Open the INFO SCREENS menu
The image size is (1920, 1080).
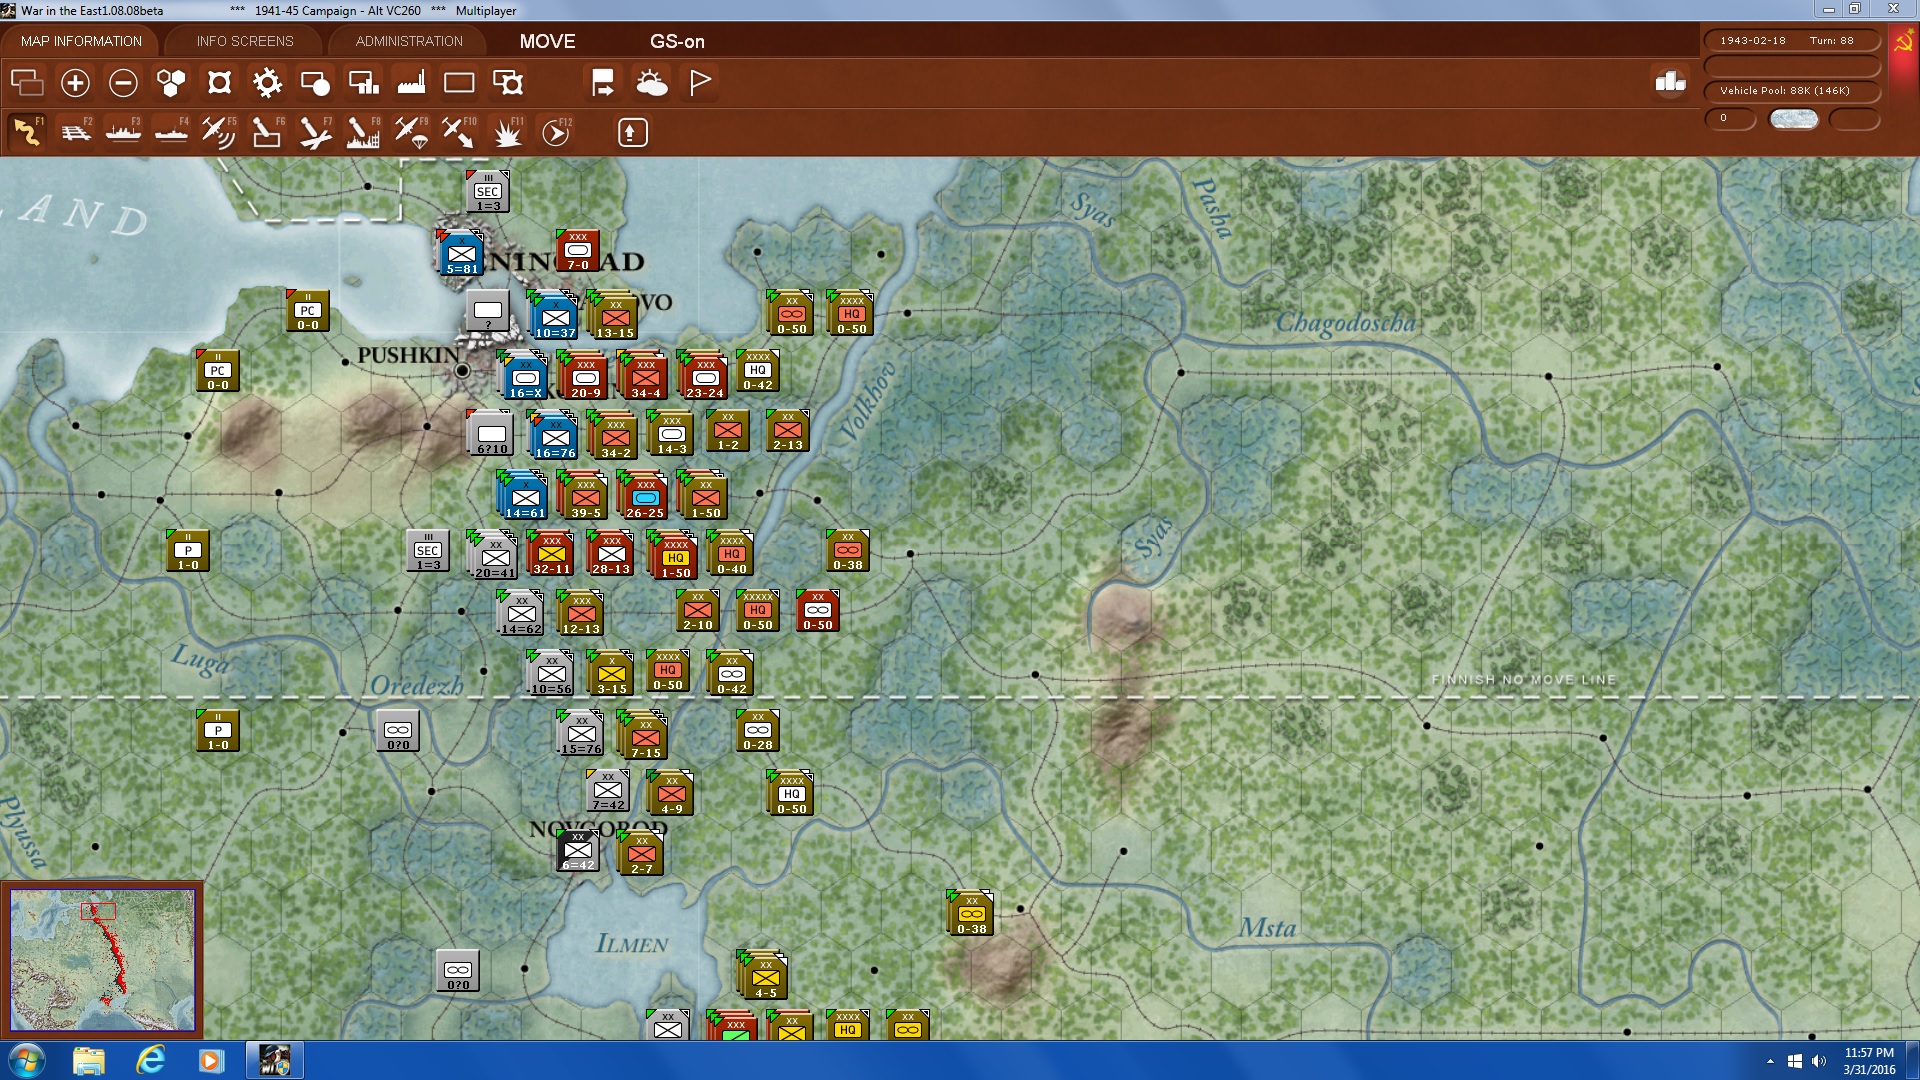pyautogui.click(x=244, y=41)
